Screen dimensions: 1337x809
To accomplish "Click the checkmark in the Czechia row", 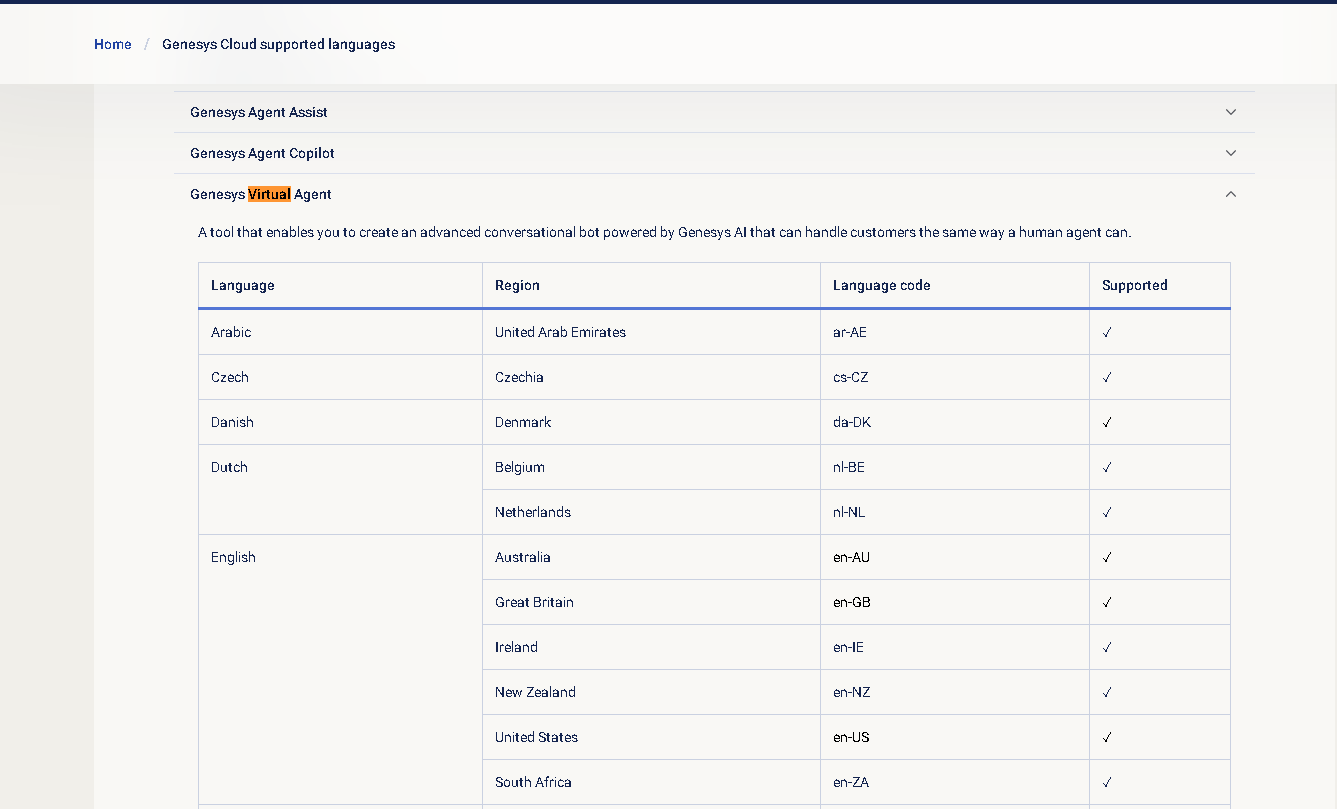I will (1107, 377).
